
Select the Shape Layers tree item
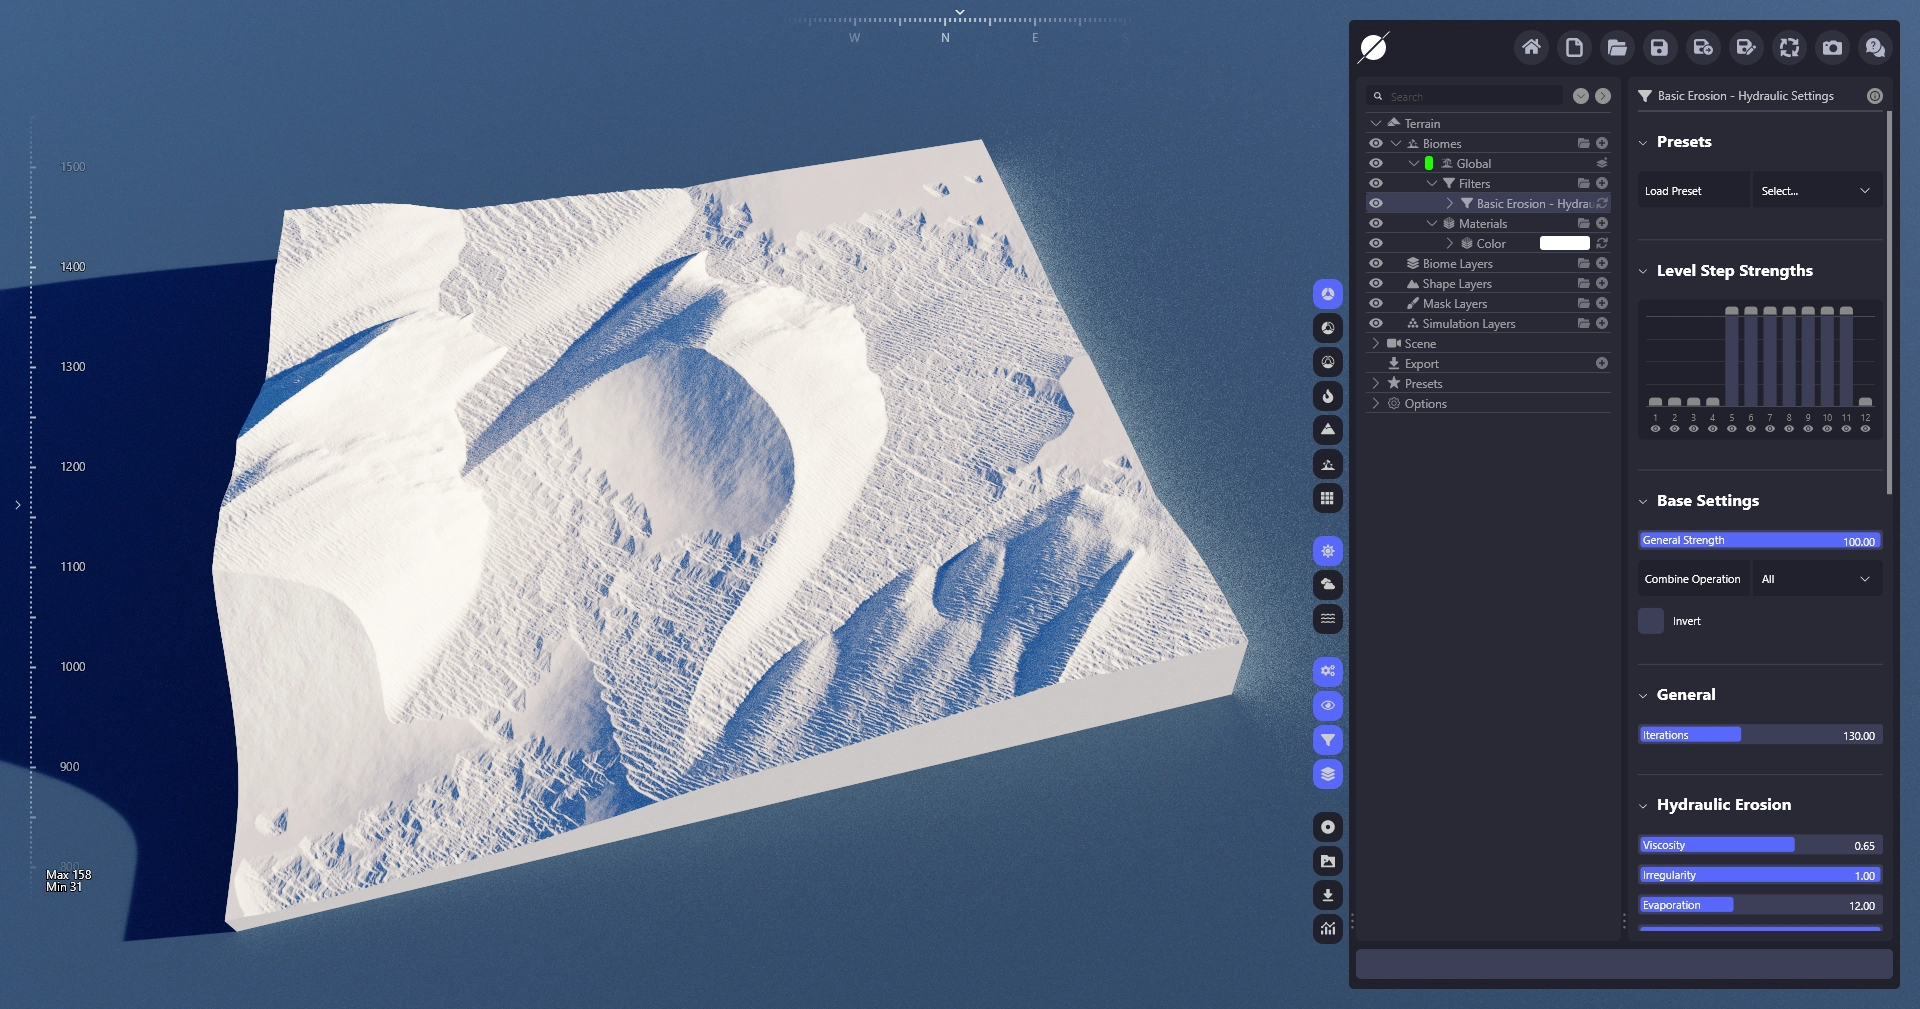coord(1456,284)
